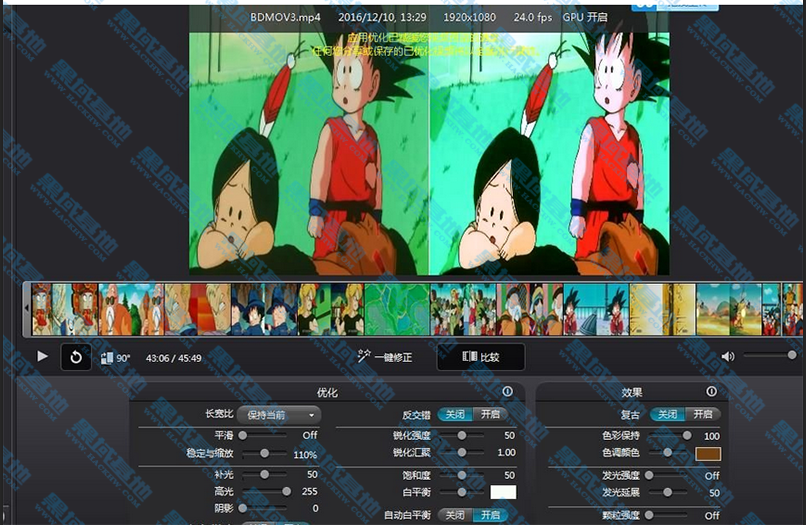806x525 pixels.
Task: Click the time readout 43:06 / 45:49
Action: 173,358
